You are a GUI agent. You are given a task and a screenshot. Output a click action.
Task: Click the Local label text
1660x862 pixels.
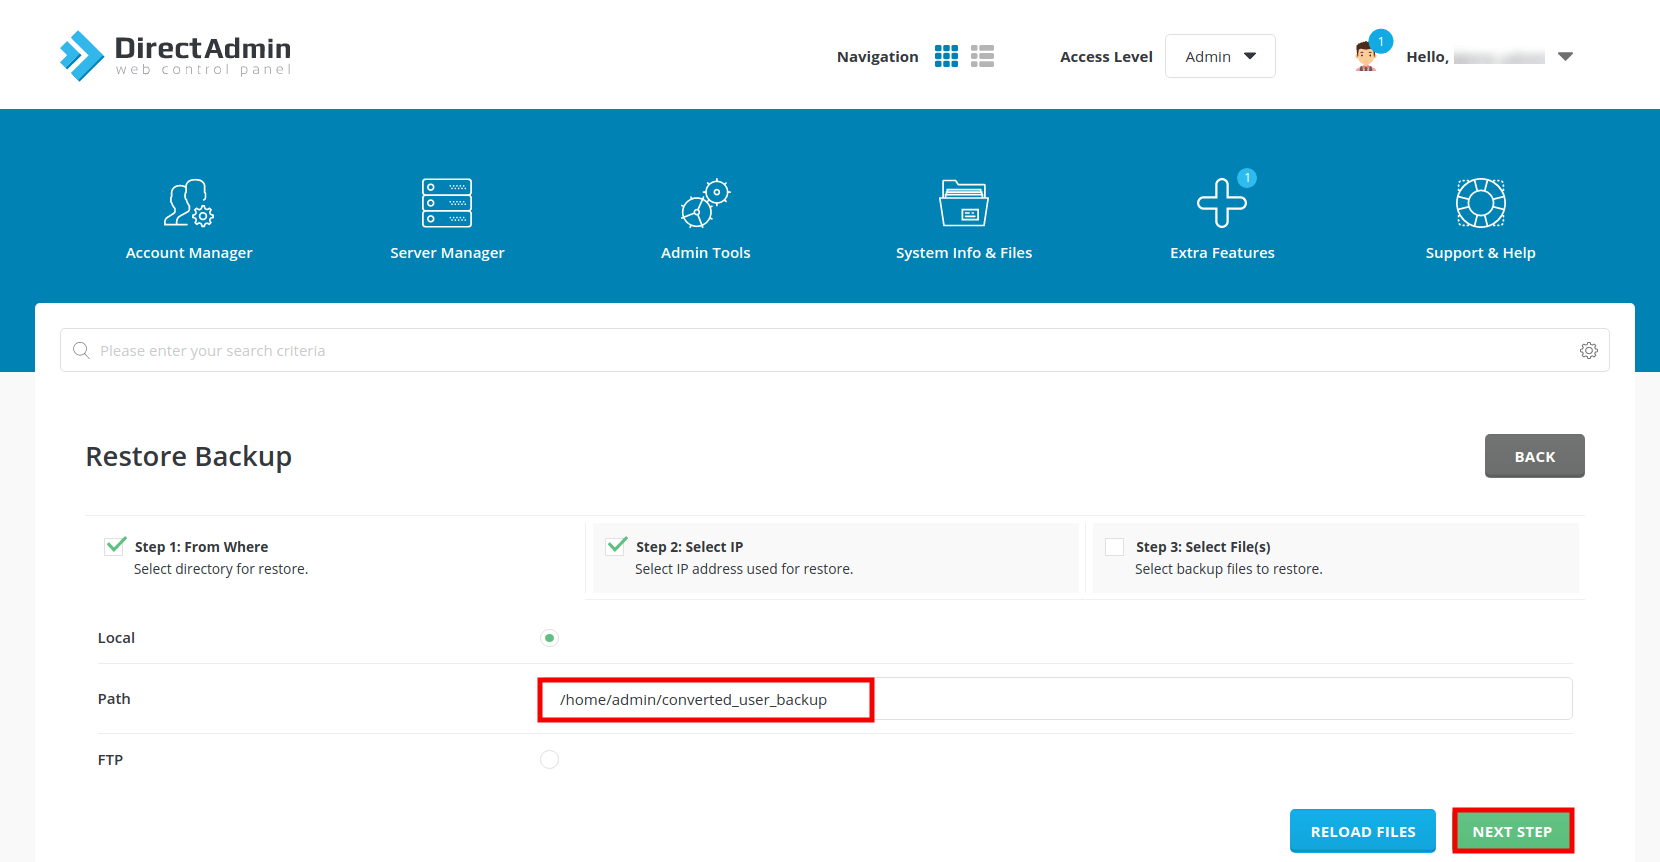(x=116, y=638)
